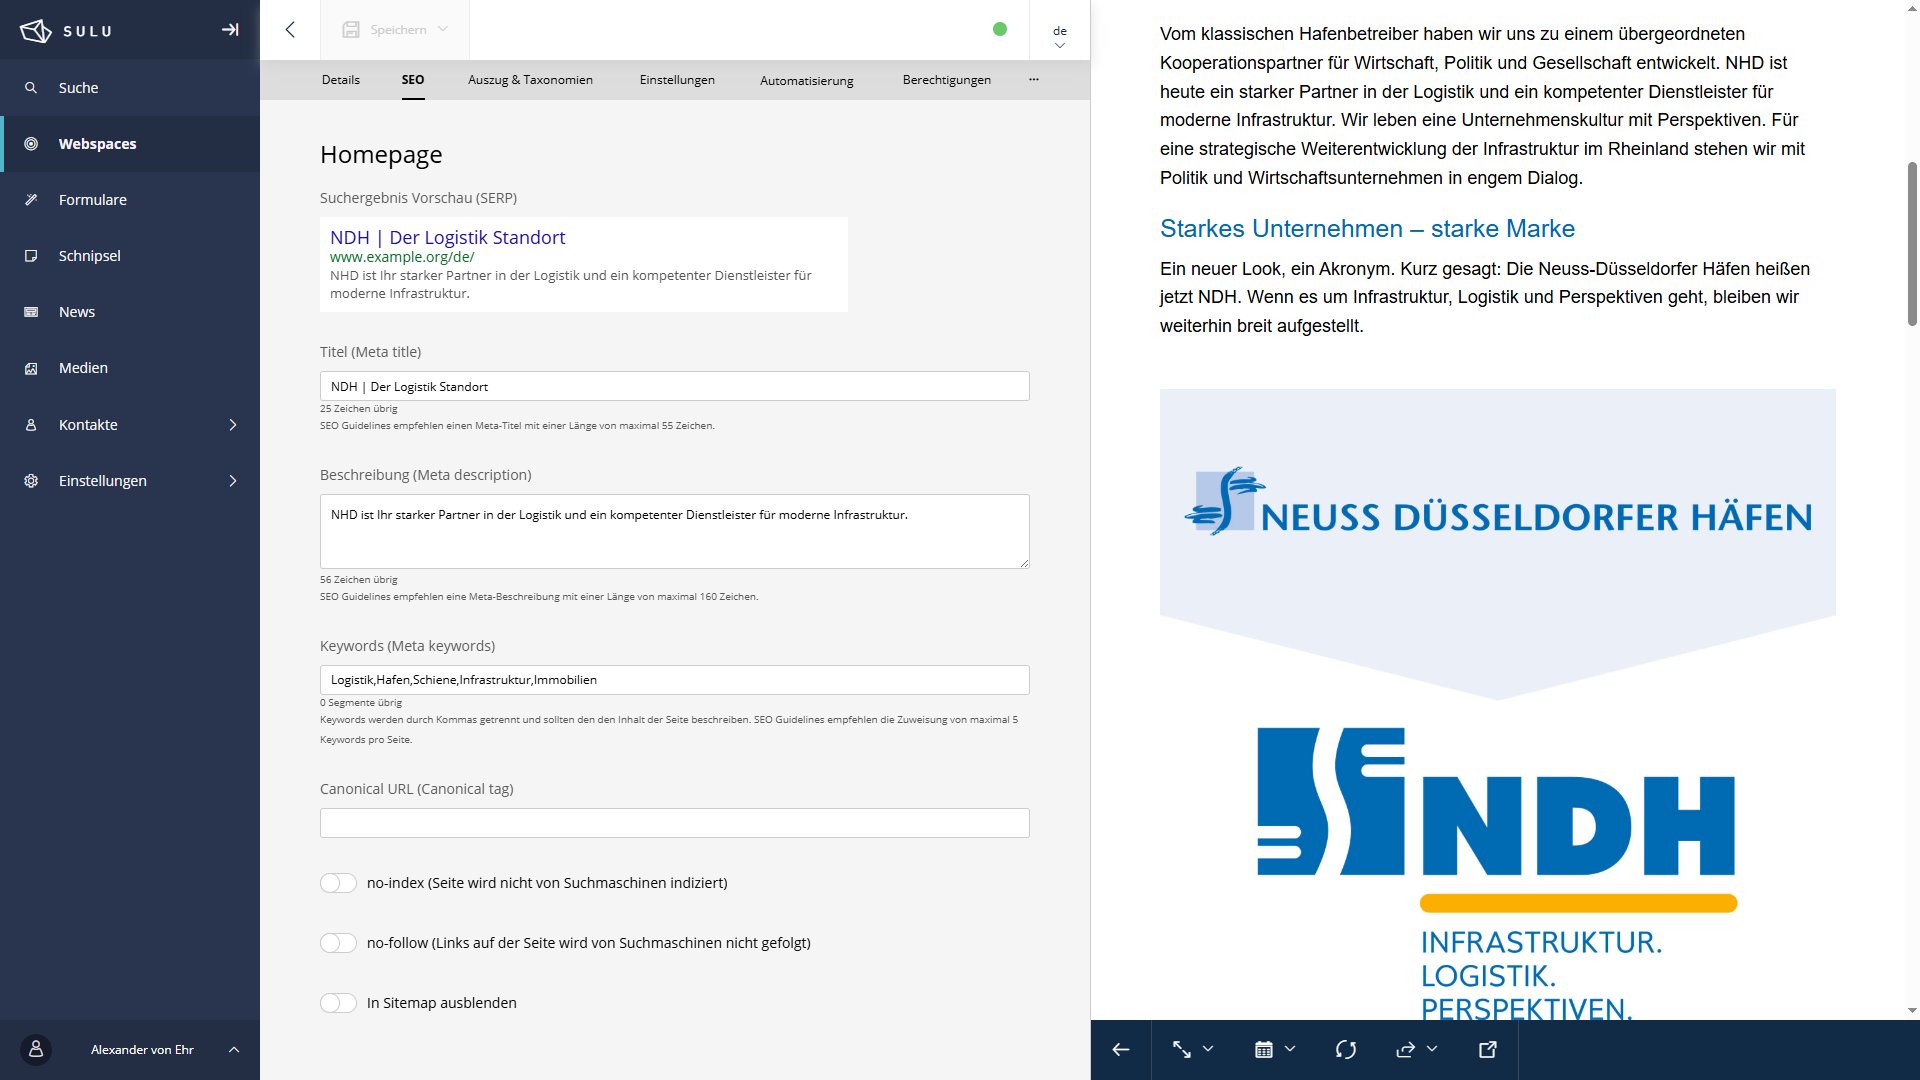The height and width of the screenshot is (1080, 1920).
Task: Click the Sulu logo icon
Action: [x=36, y=30]
